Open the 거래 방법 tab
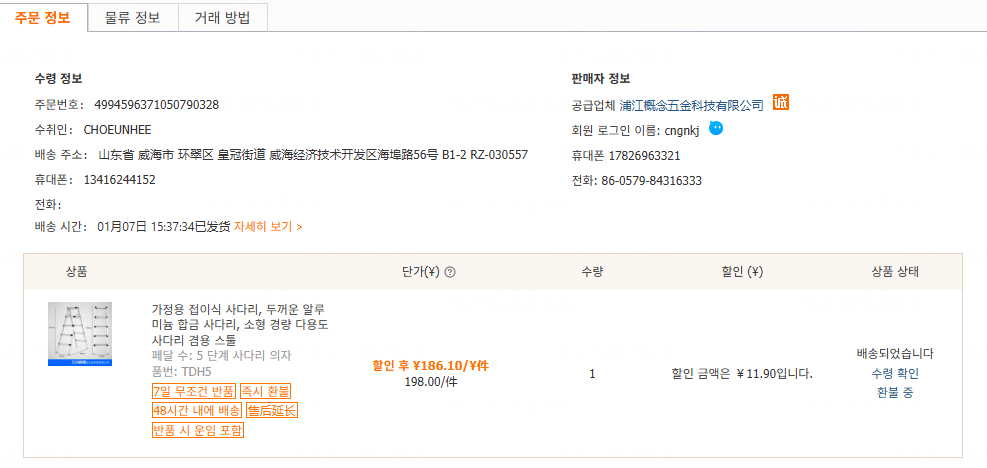The height and width of the screenshot is (468, 987). tap(222, 17)
